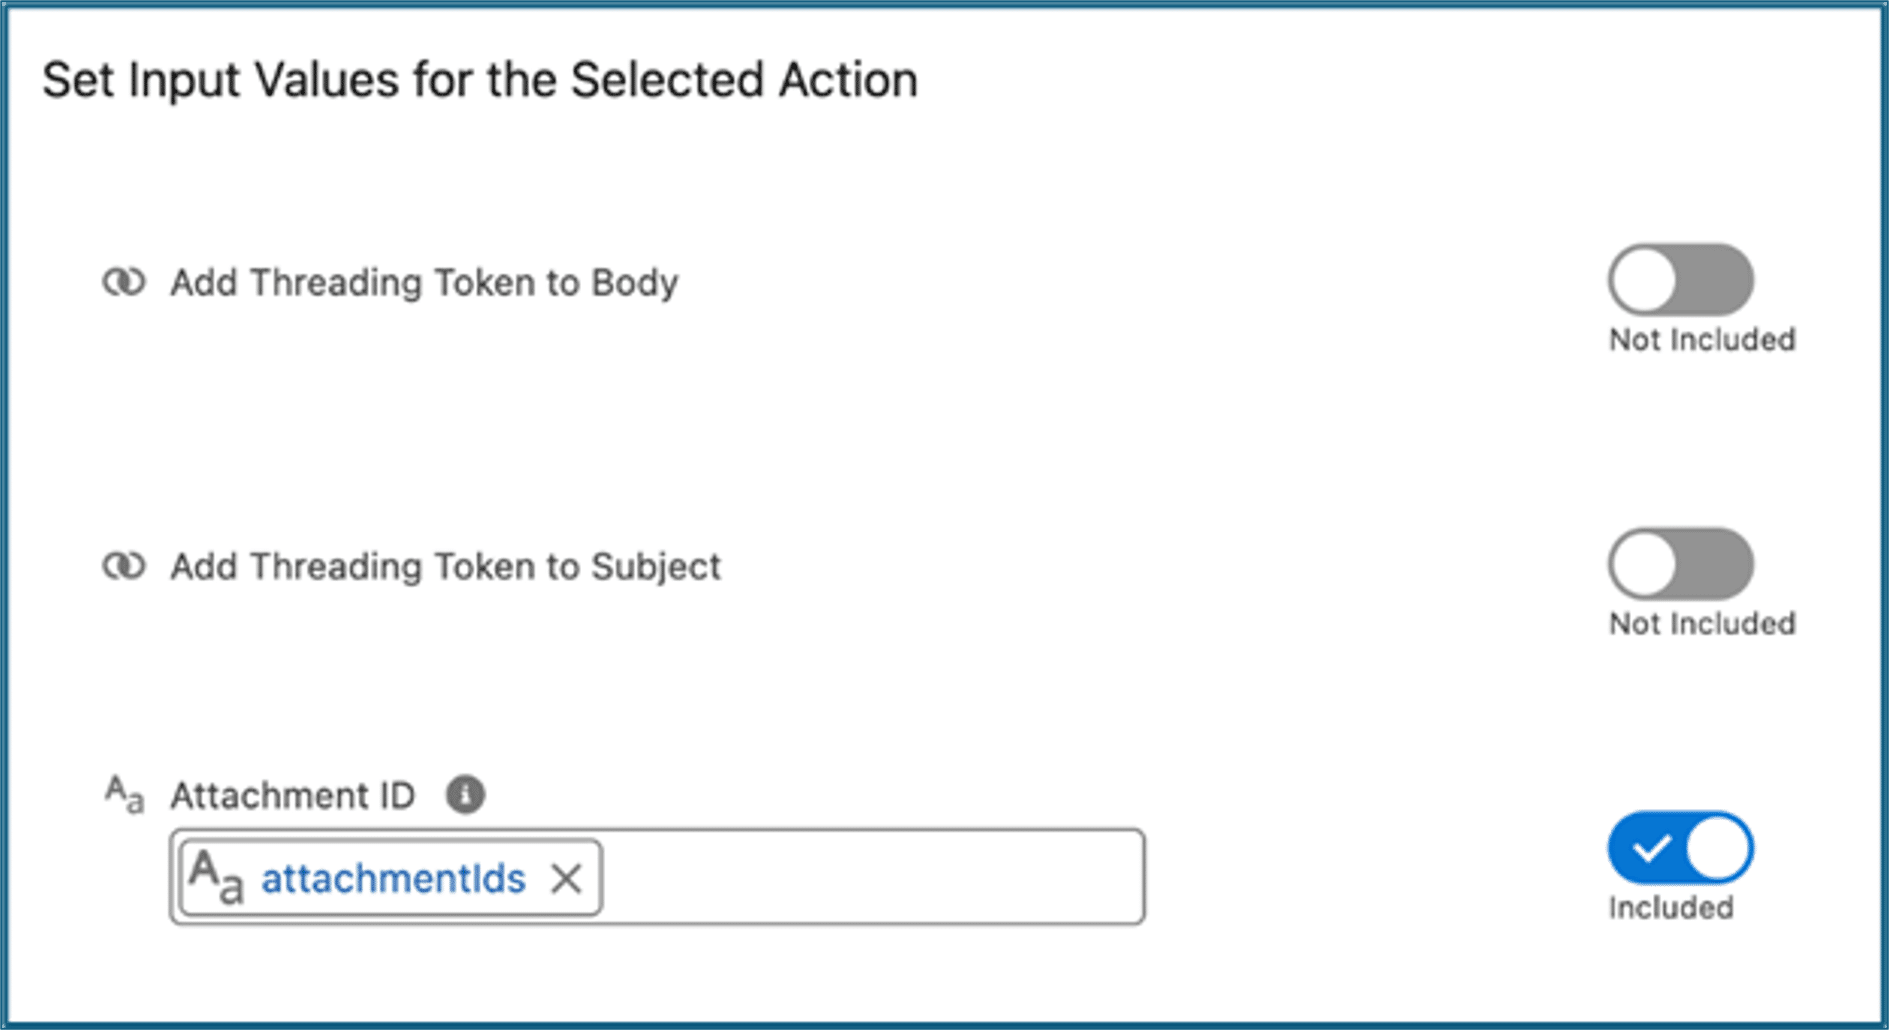Remove the attachmentIds pill with its X
1889x1030 pixels.
click(x=566, y=879)
